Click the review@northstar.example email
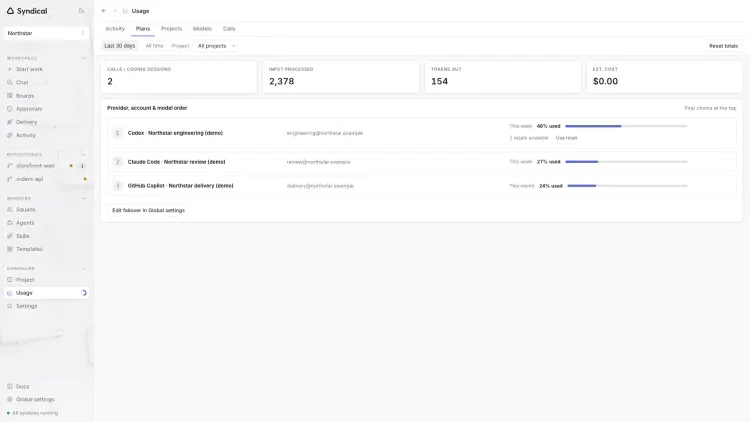Image resolution: width=750 pixels, height=422 pixels. [x=319, y=162]
